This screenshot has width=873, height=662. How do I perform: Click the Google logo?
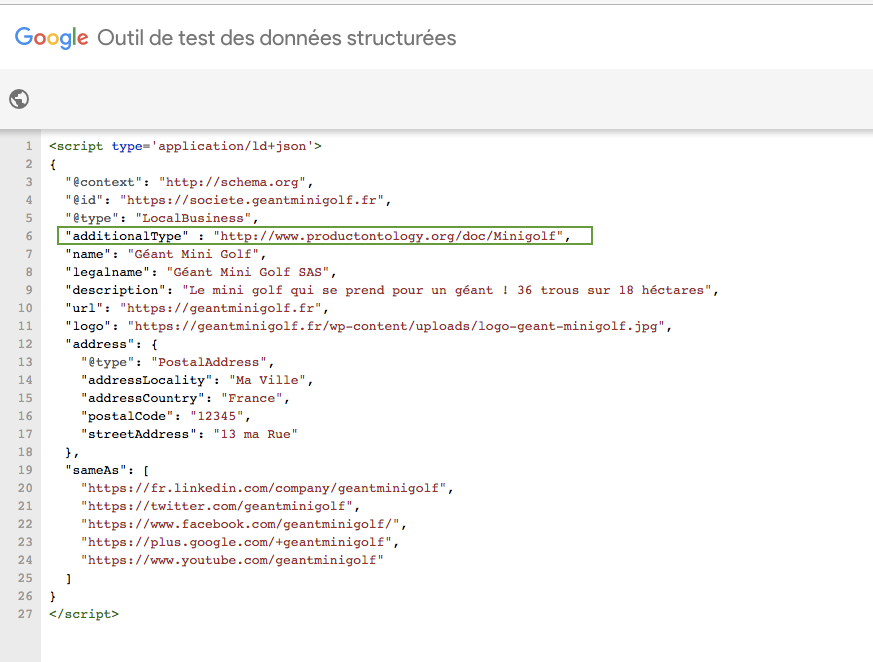[50, 37]
